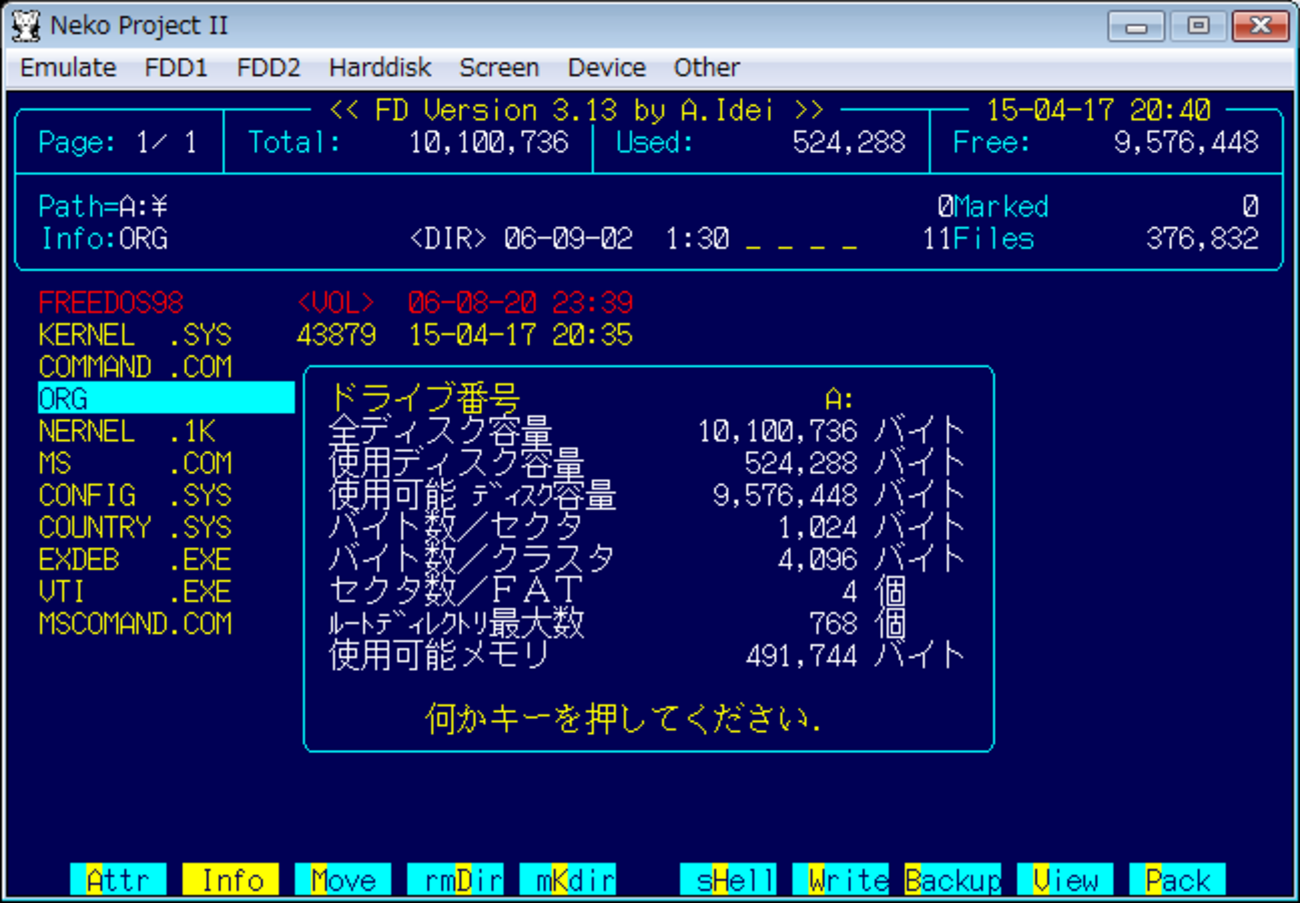Select the KERNEL.SYS file entry
The width and height of the screenshot is (1300, 903).
pos(135,334)
